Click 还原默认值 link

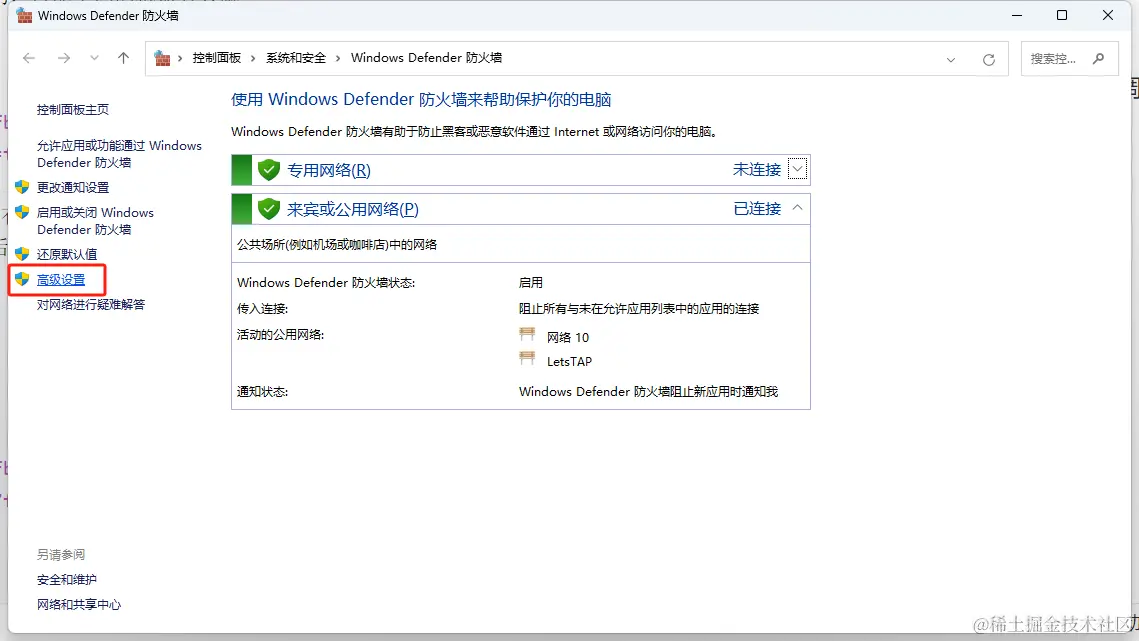[67, 254]
